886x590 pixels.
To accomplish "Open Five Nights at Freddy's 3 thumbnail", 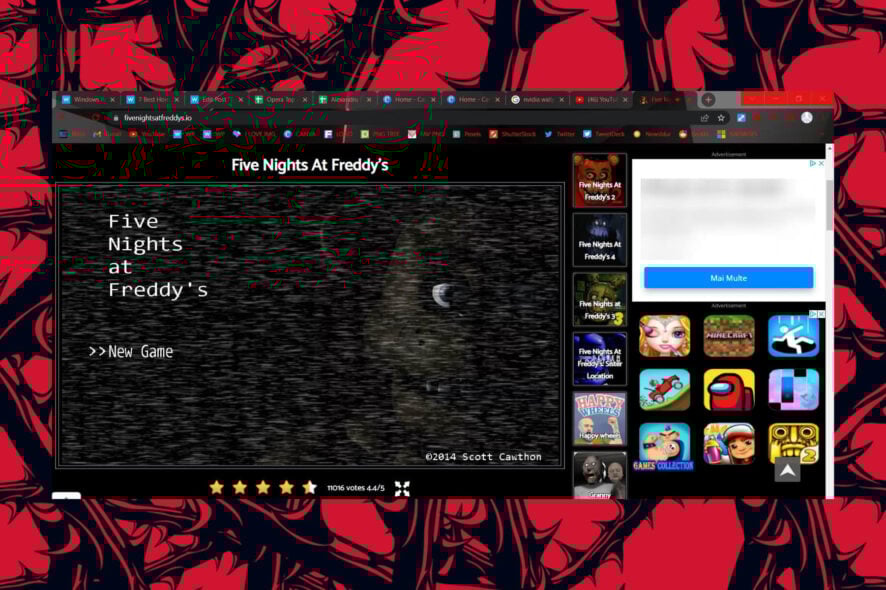I will 600,300.
